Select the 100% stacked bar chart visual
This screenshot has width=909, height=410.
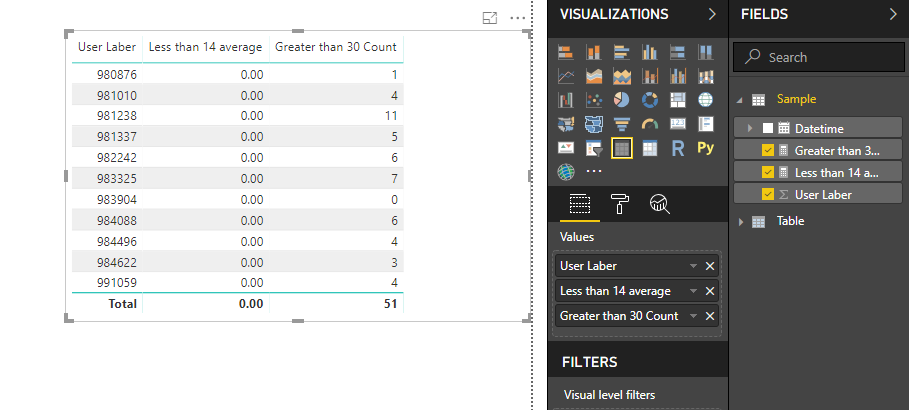(x=678, y=52)
